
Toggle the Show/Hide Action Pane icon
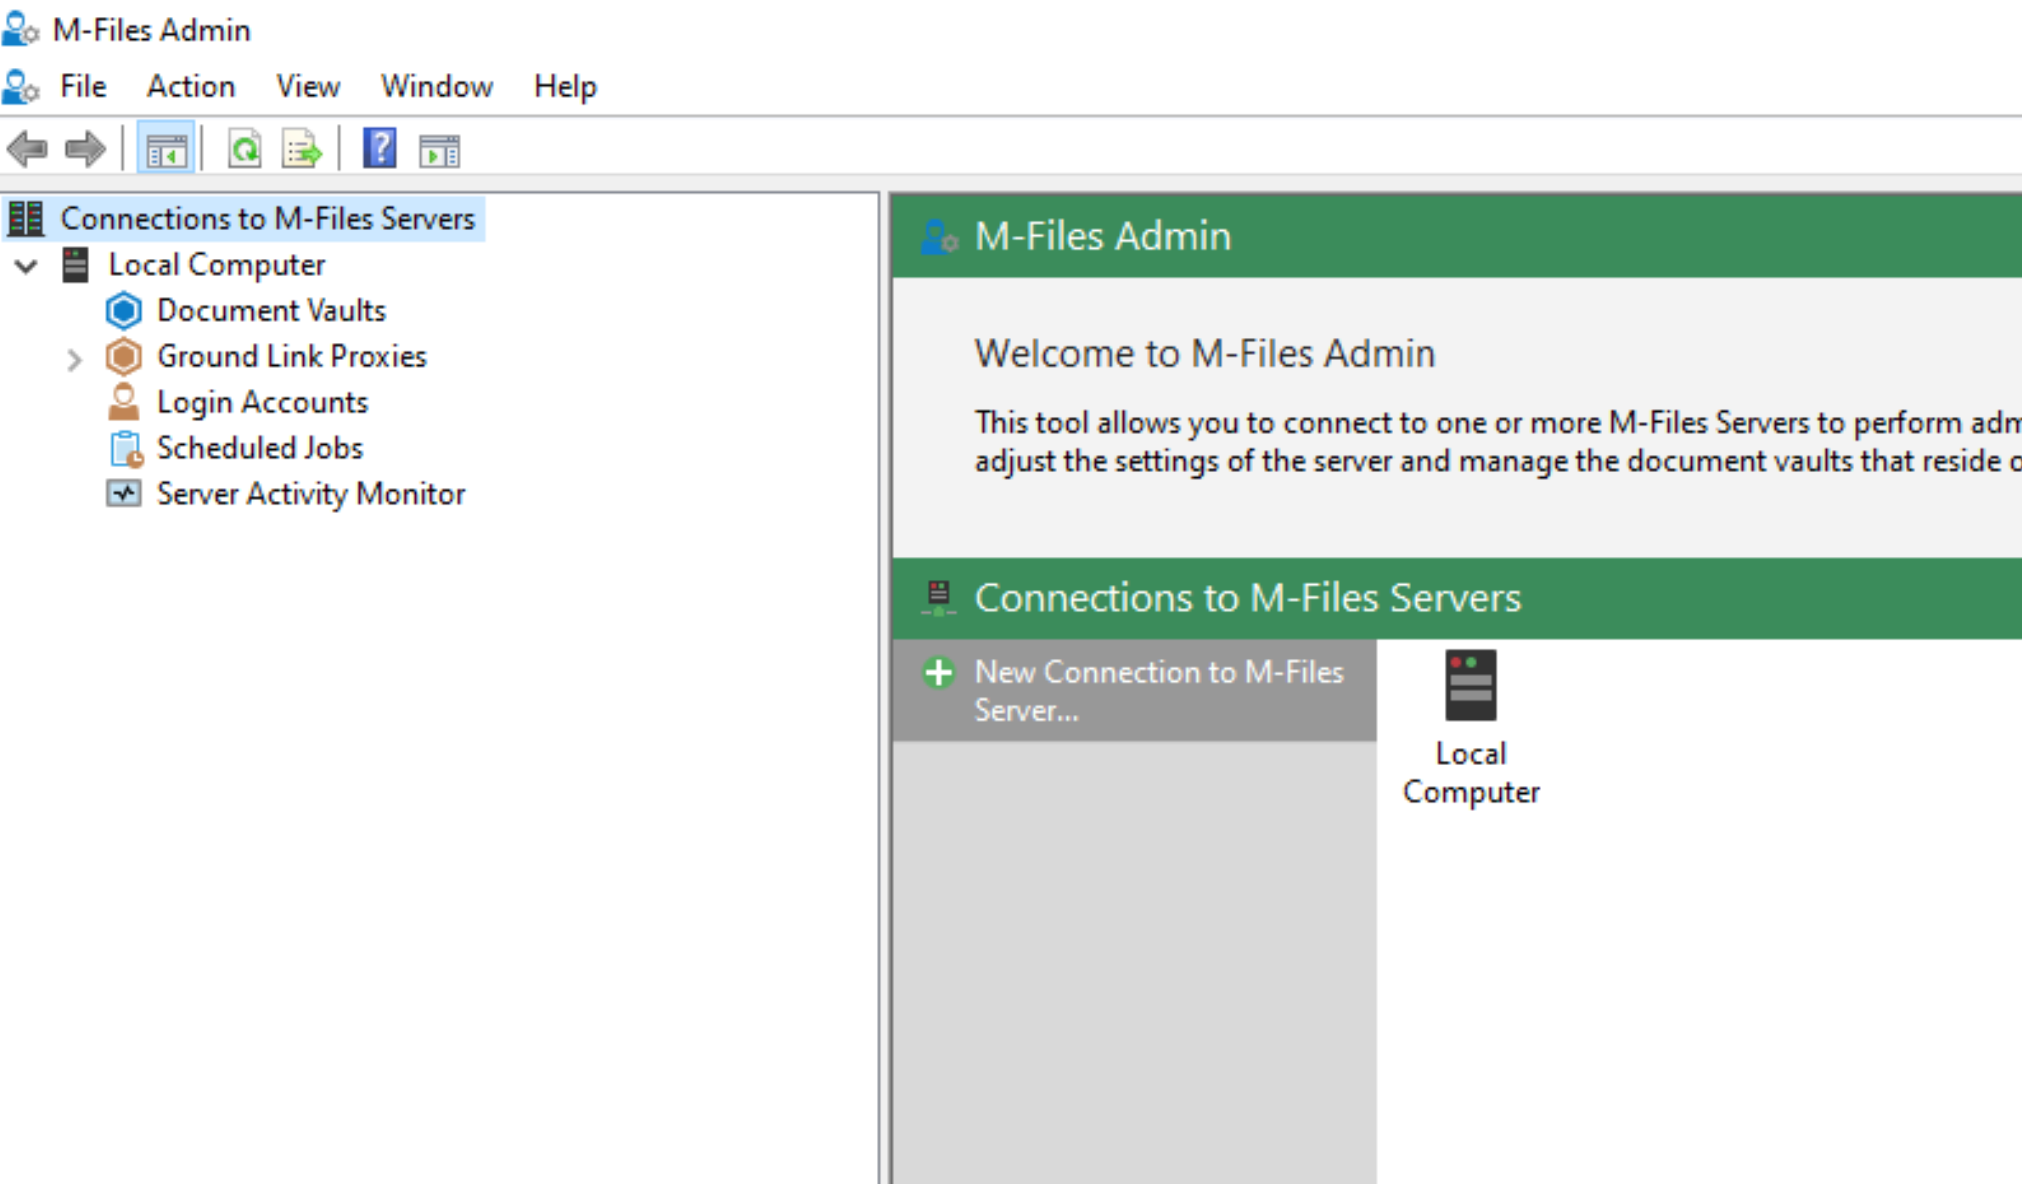(439, 151)
